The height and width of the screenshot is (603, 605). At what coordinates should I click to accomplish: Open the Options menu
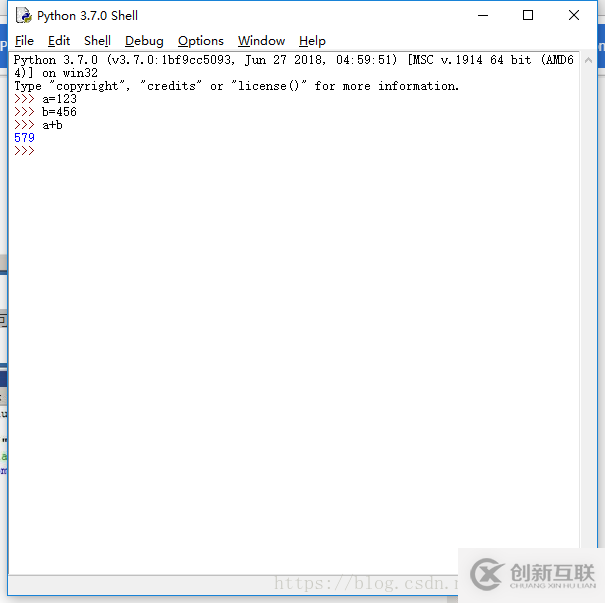pyautogui.click(x=201, y=41)
